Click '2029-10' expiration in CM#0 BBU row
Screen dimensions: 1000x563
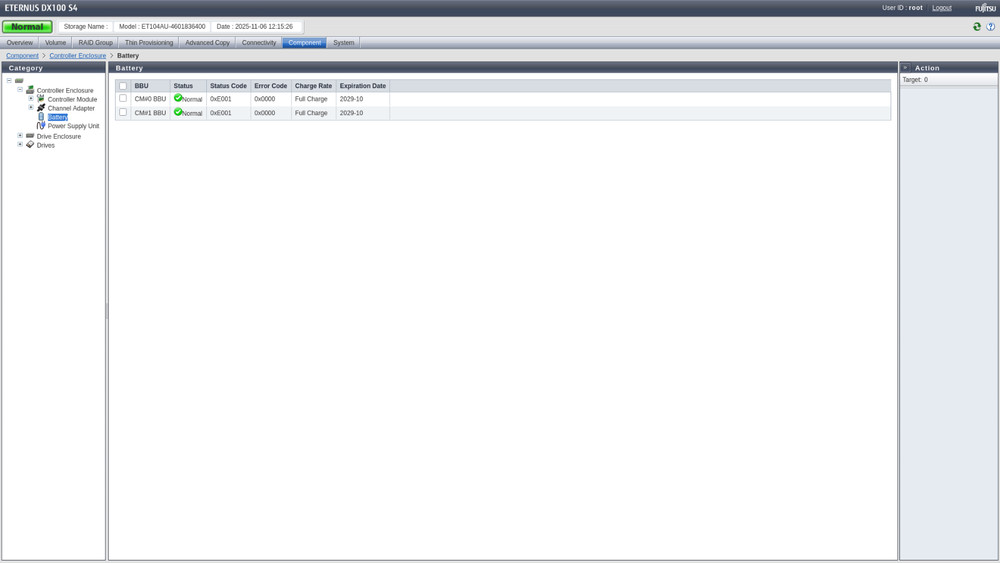[351, 99]
